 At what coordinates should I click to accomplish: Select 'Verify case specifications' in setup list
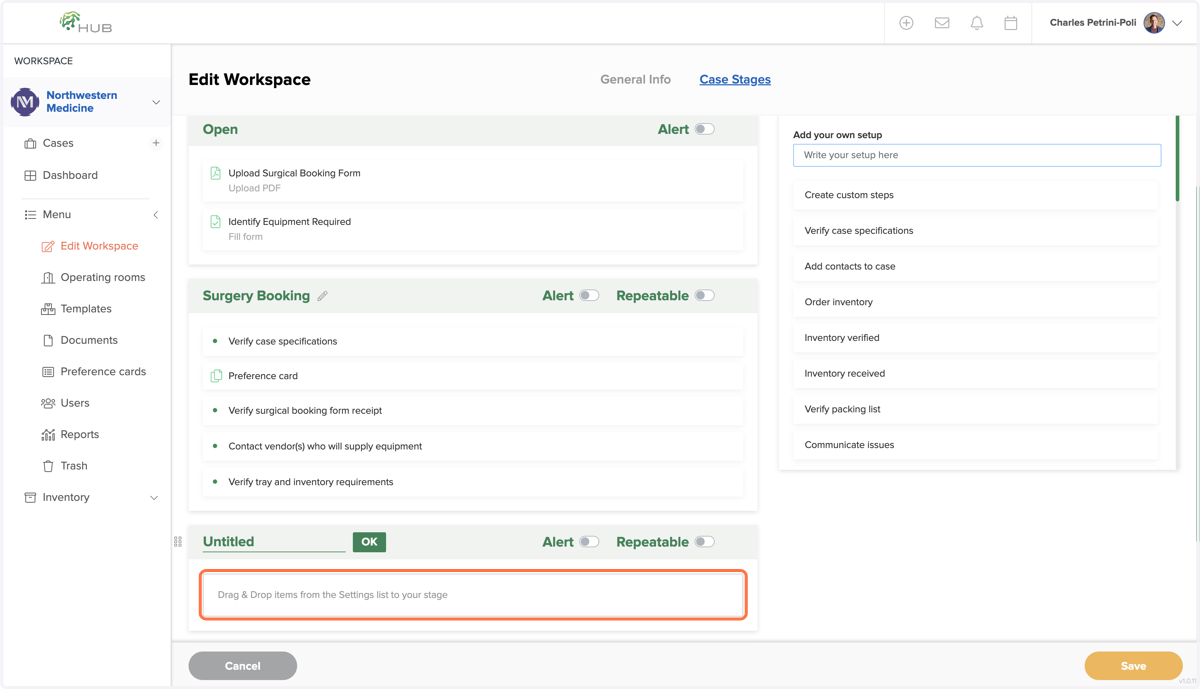click(x=976, y=231)
